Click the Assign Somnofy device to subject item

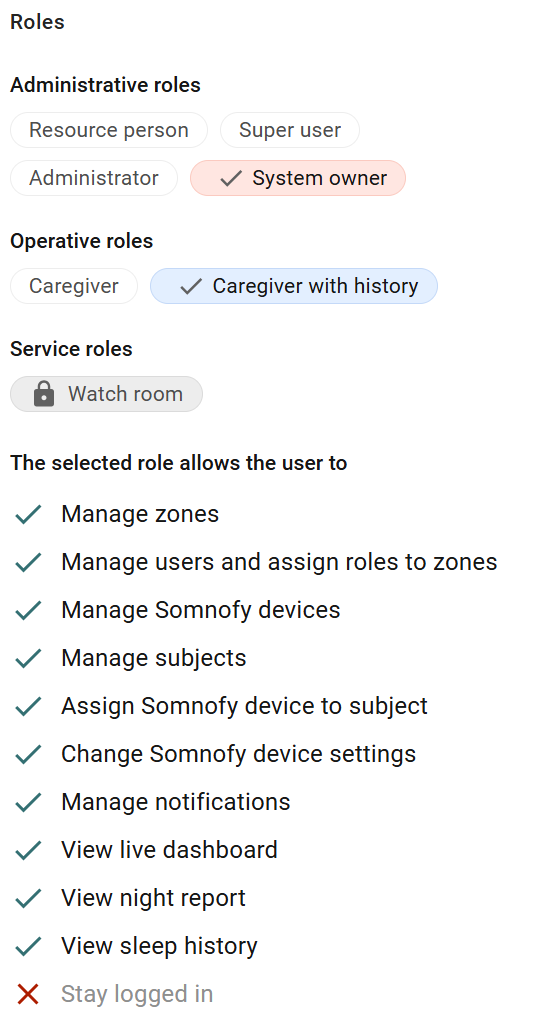(x=244, y=706)
